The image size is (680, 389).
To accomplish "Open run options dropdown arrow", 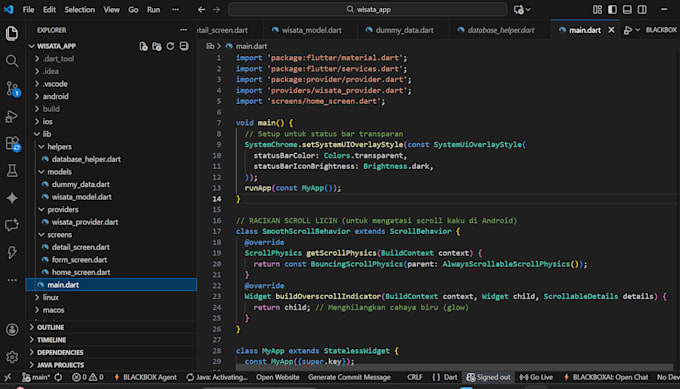I will pos(638,30).
